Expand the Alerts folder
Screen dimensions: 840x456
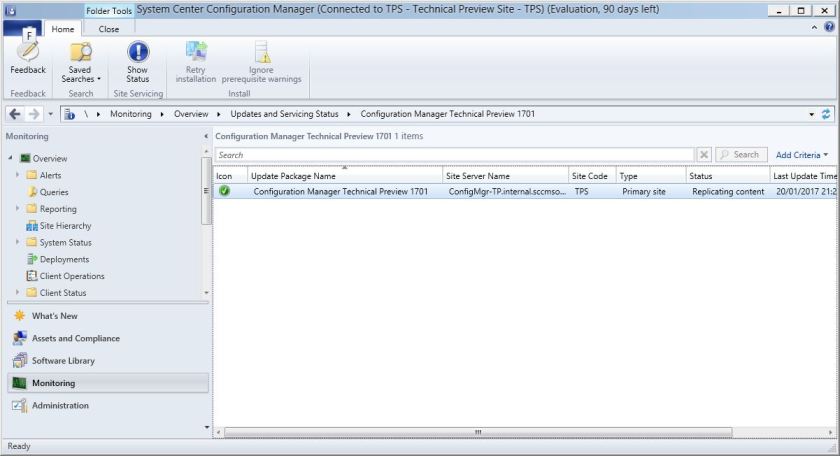click(17, 175)
